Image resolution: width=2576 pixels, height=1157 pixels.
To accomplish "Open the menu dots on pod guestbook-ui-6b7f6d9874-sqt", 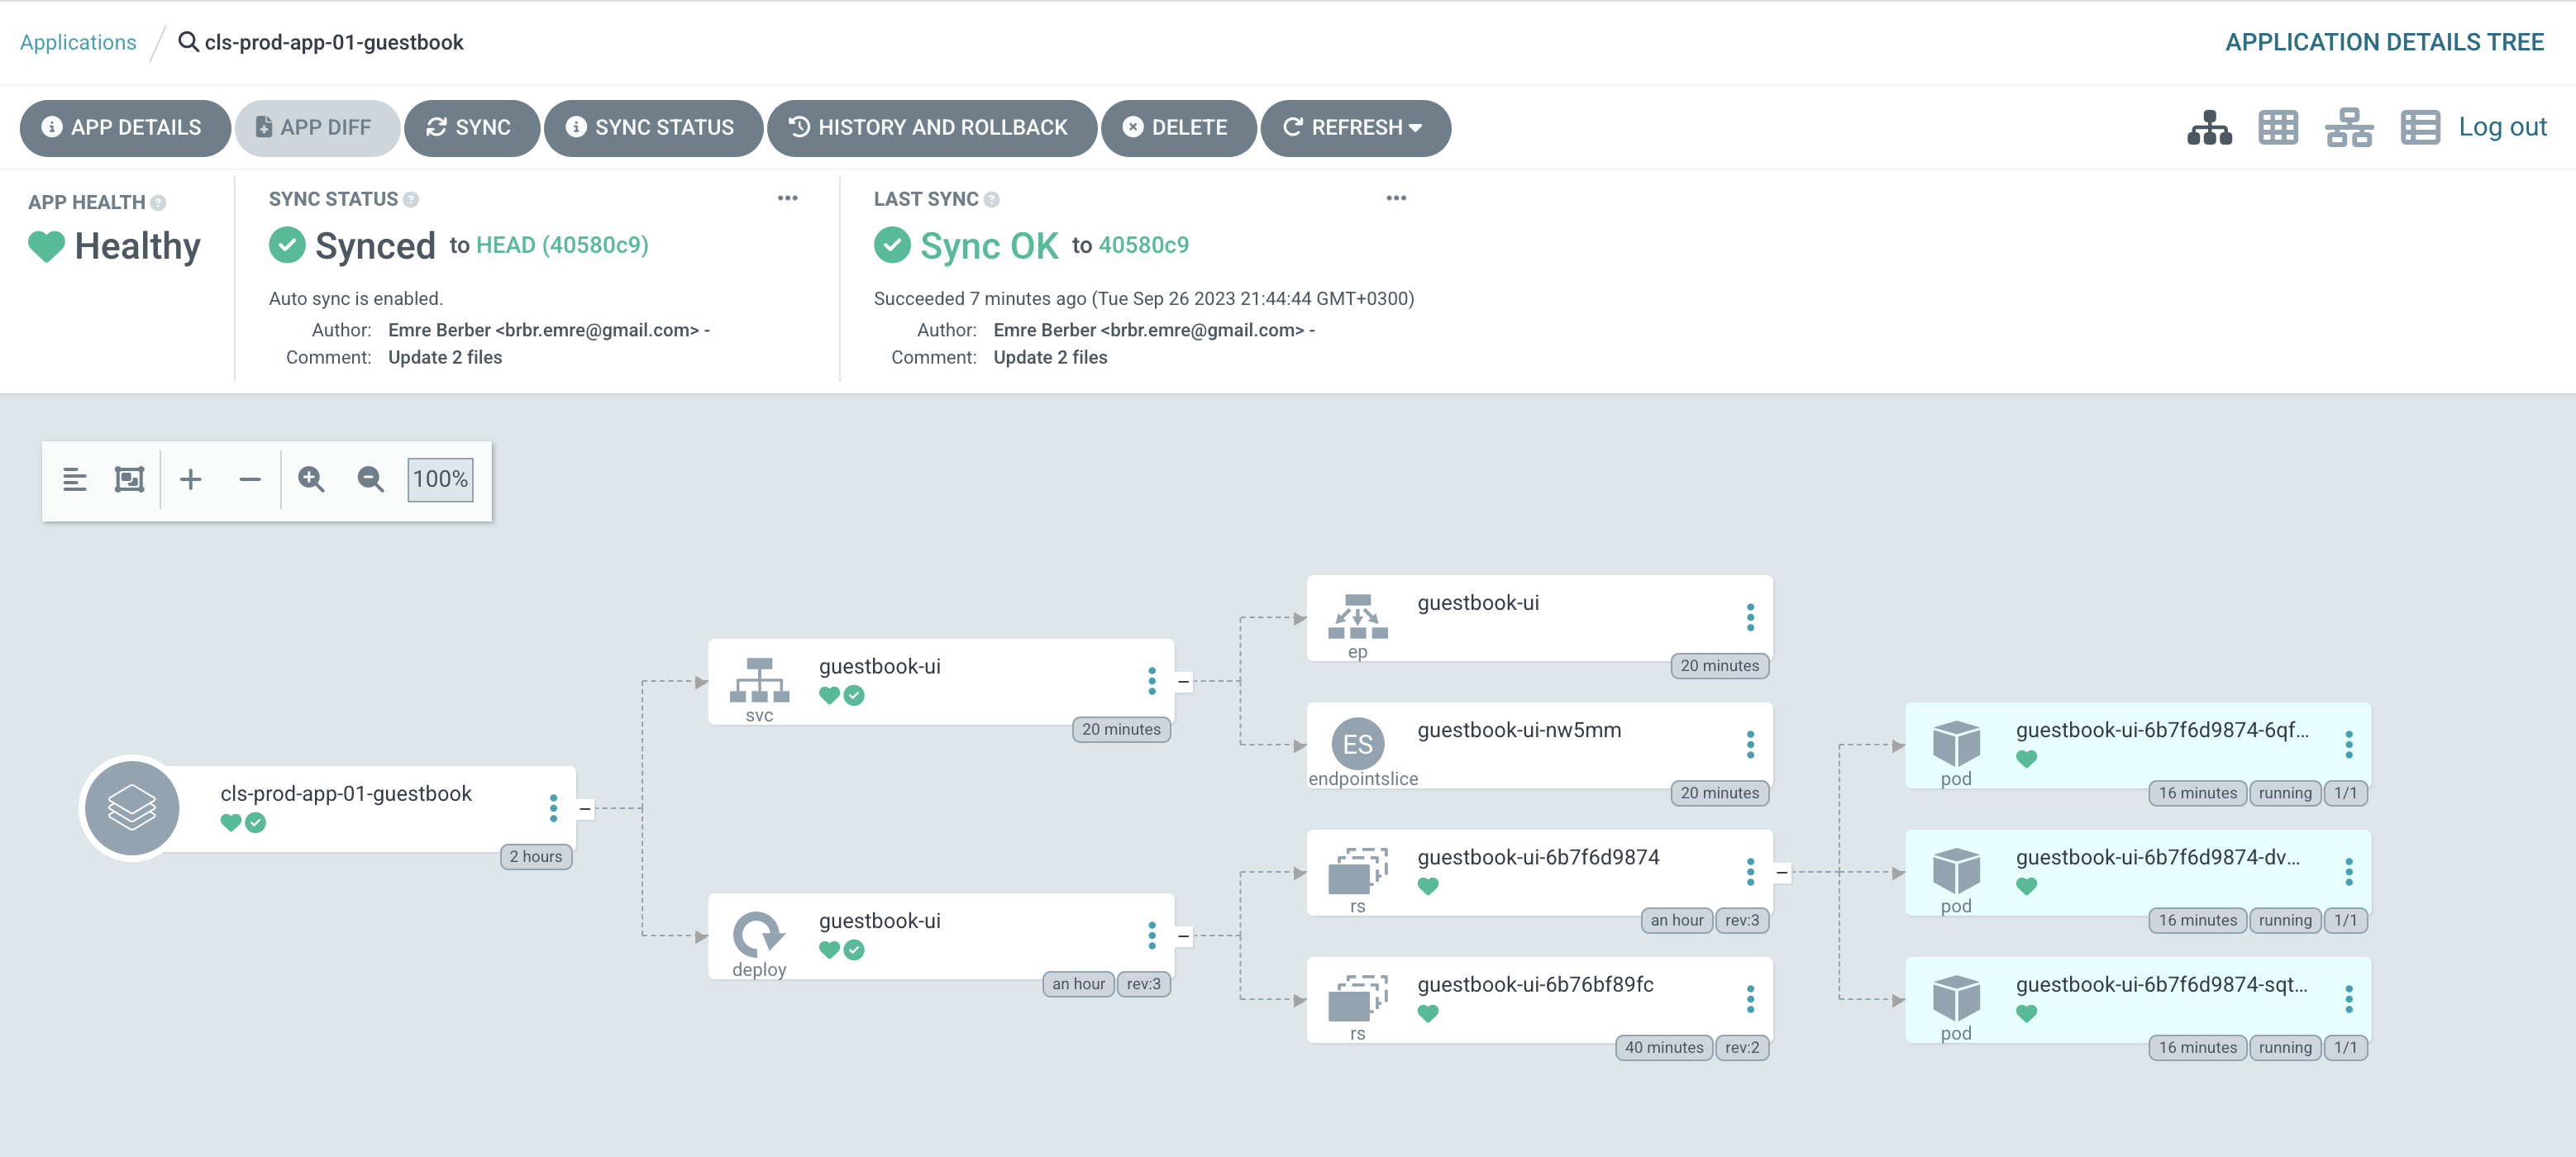I will pos(2349,999).
